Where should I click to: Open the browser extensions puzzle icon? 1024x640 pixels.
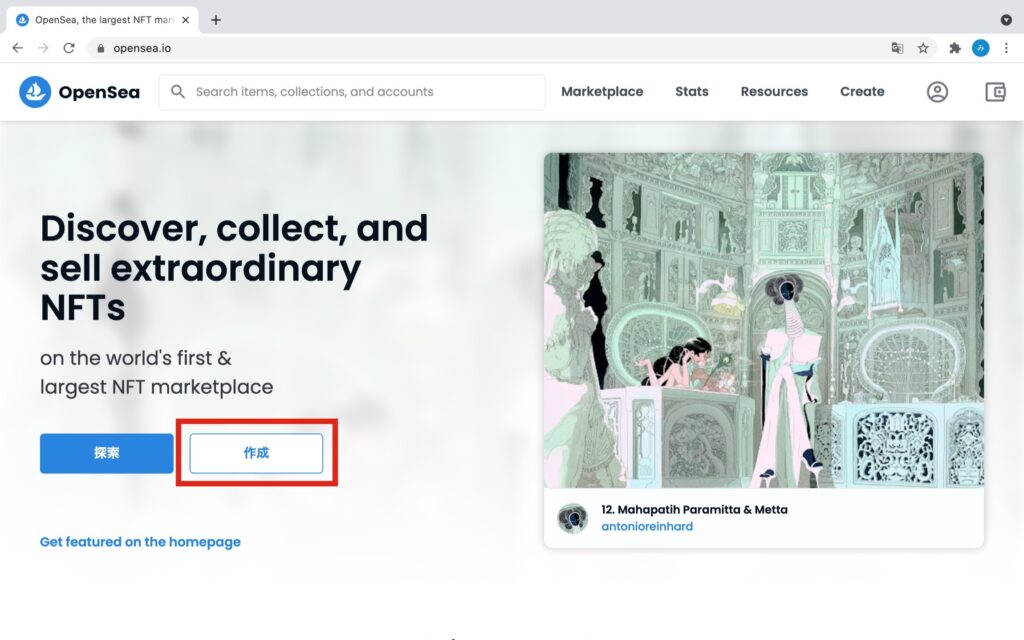(955, 48)
